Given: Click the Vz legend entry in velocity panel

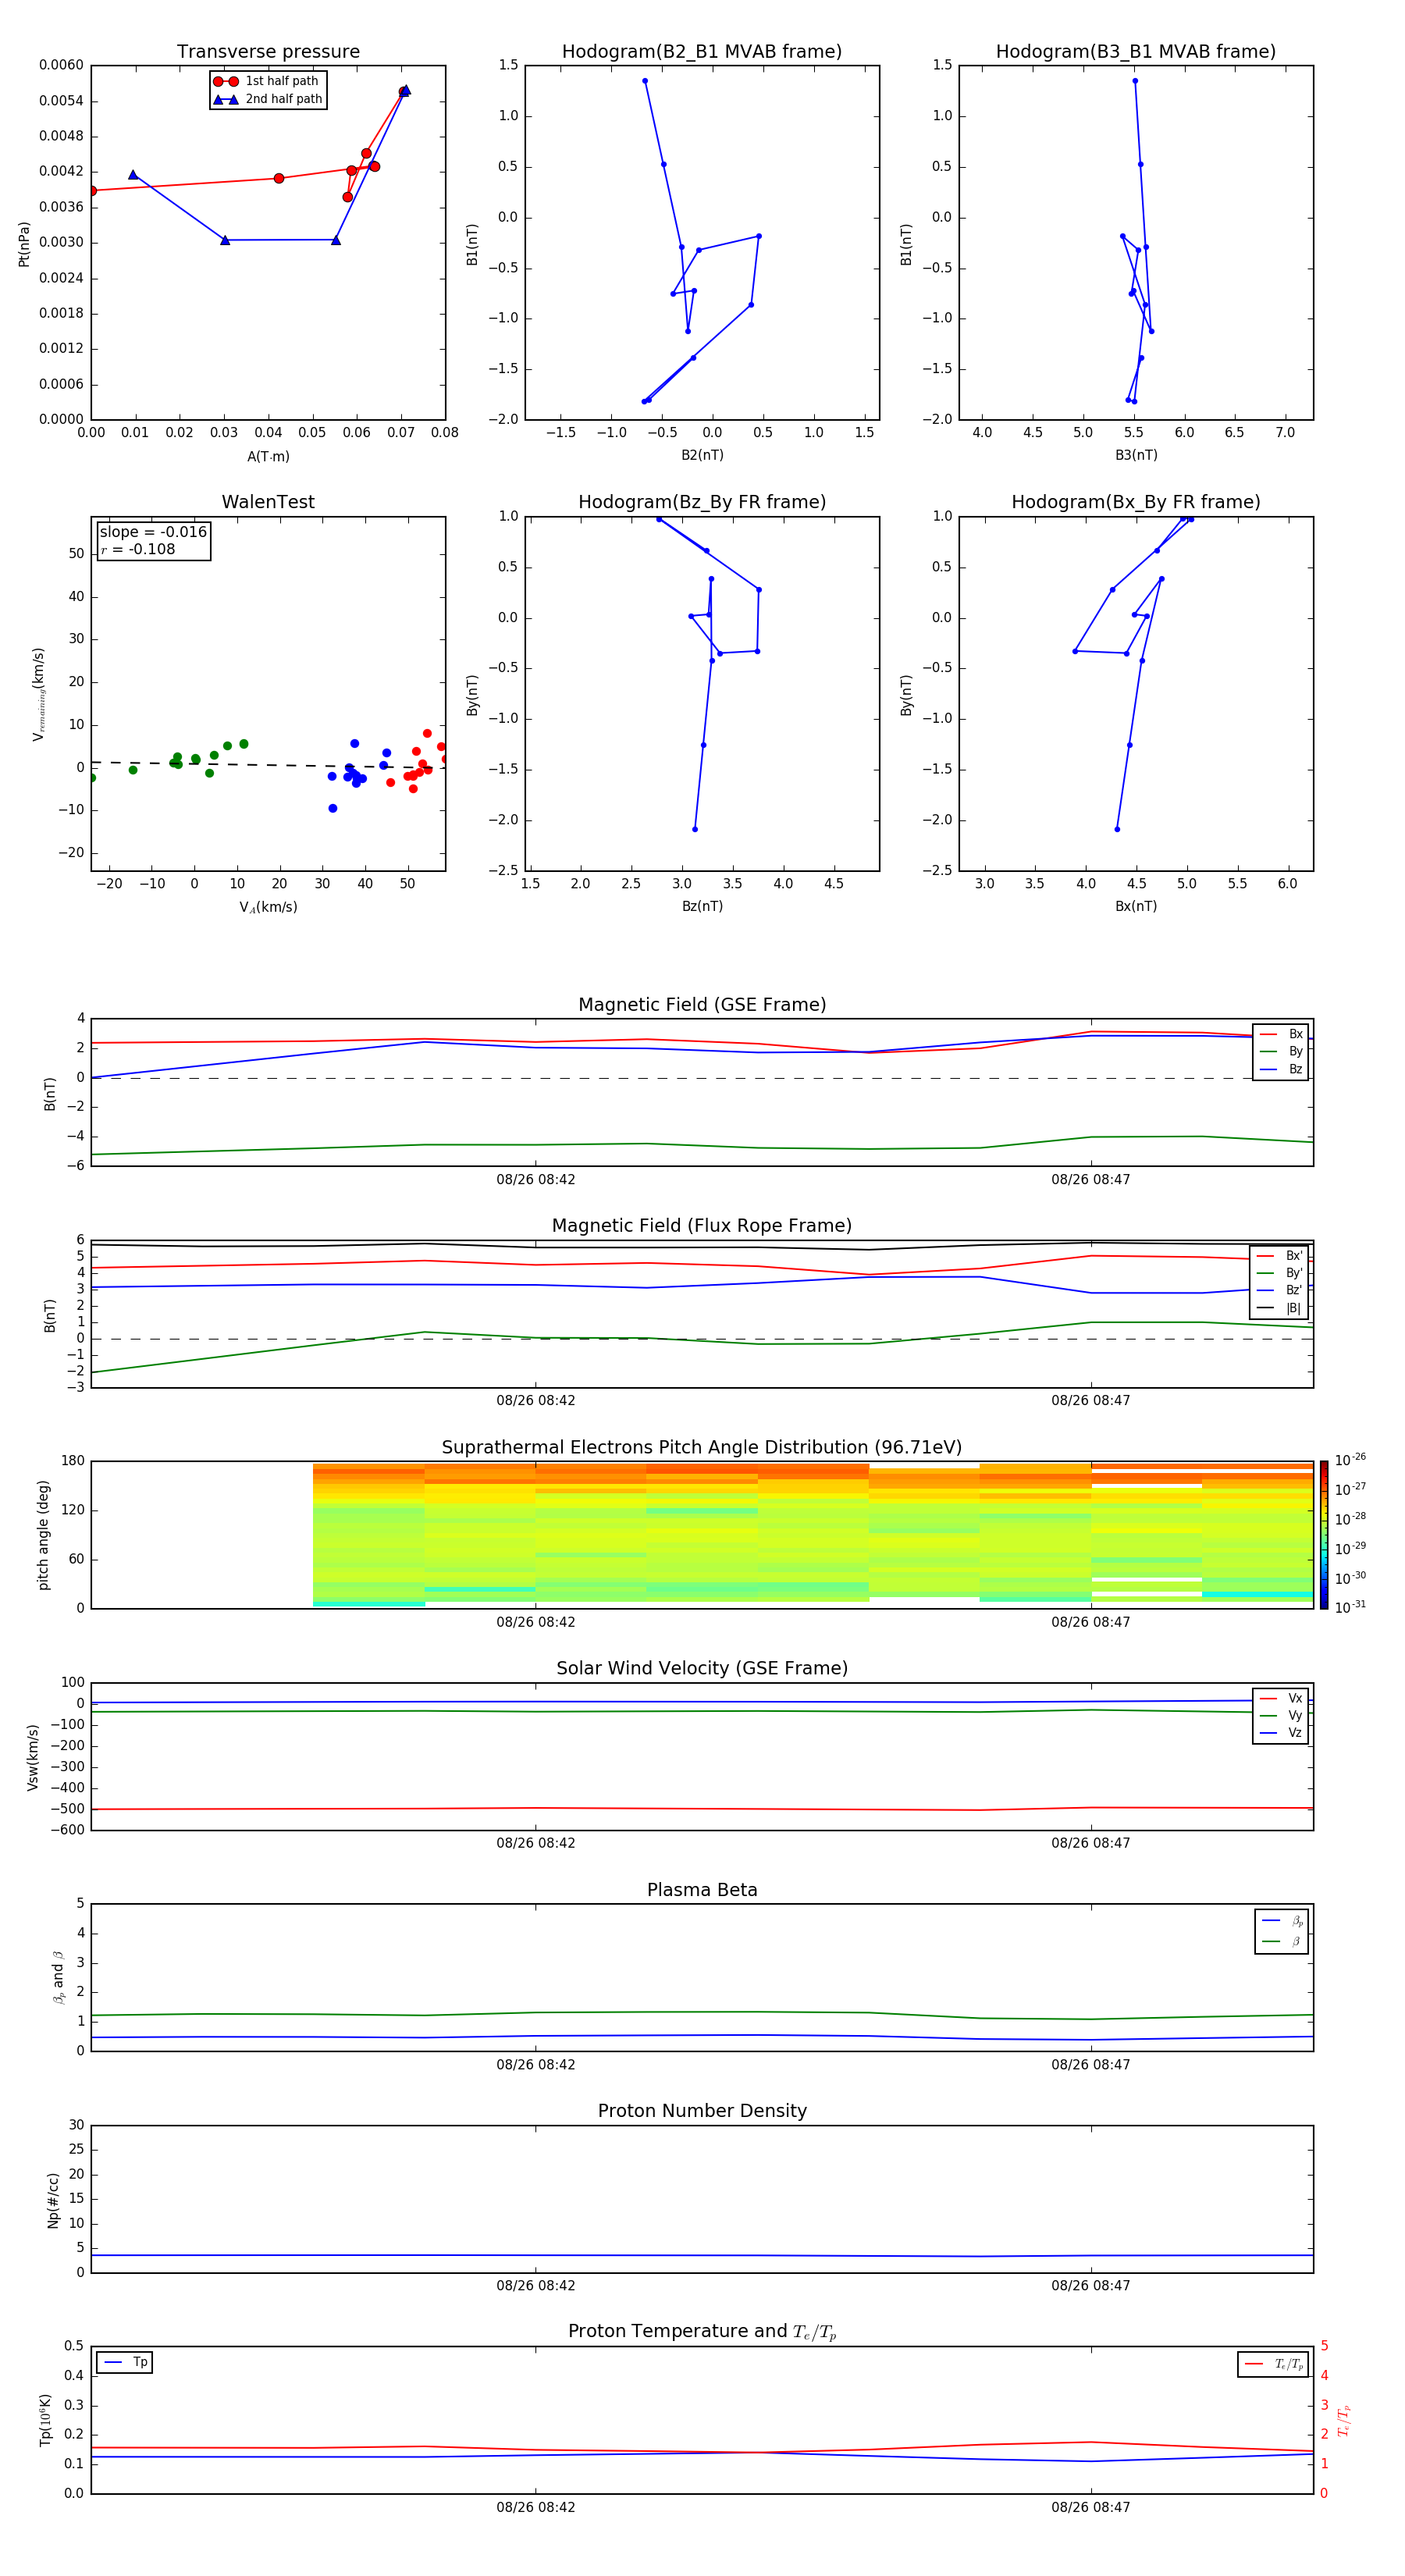Looking at the screenshot, I should pos(1281,1732).
